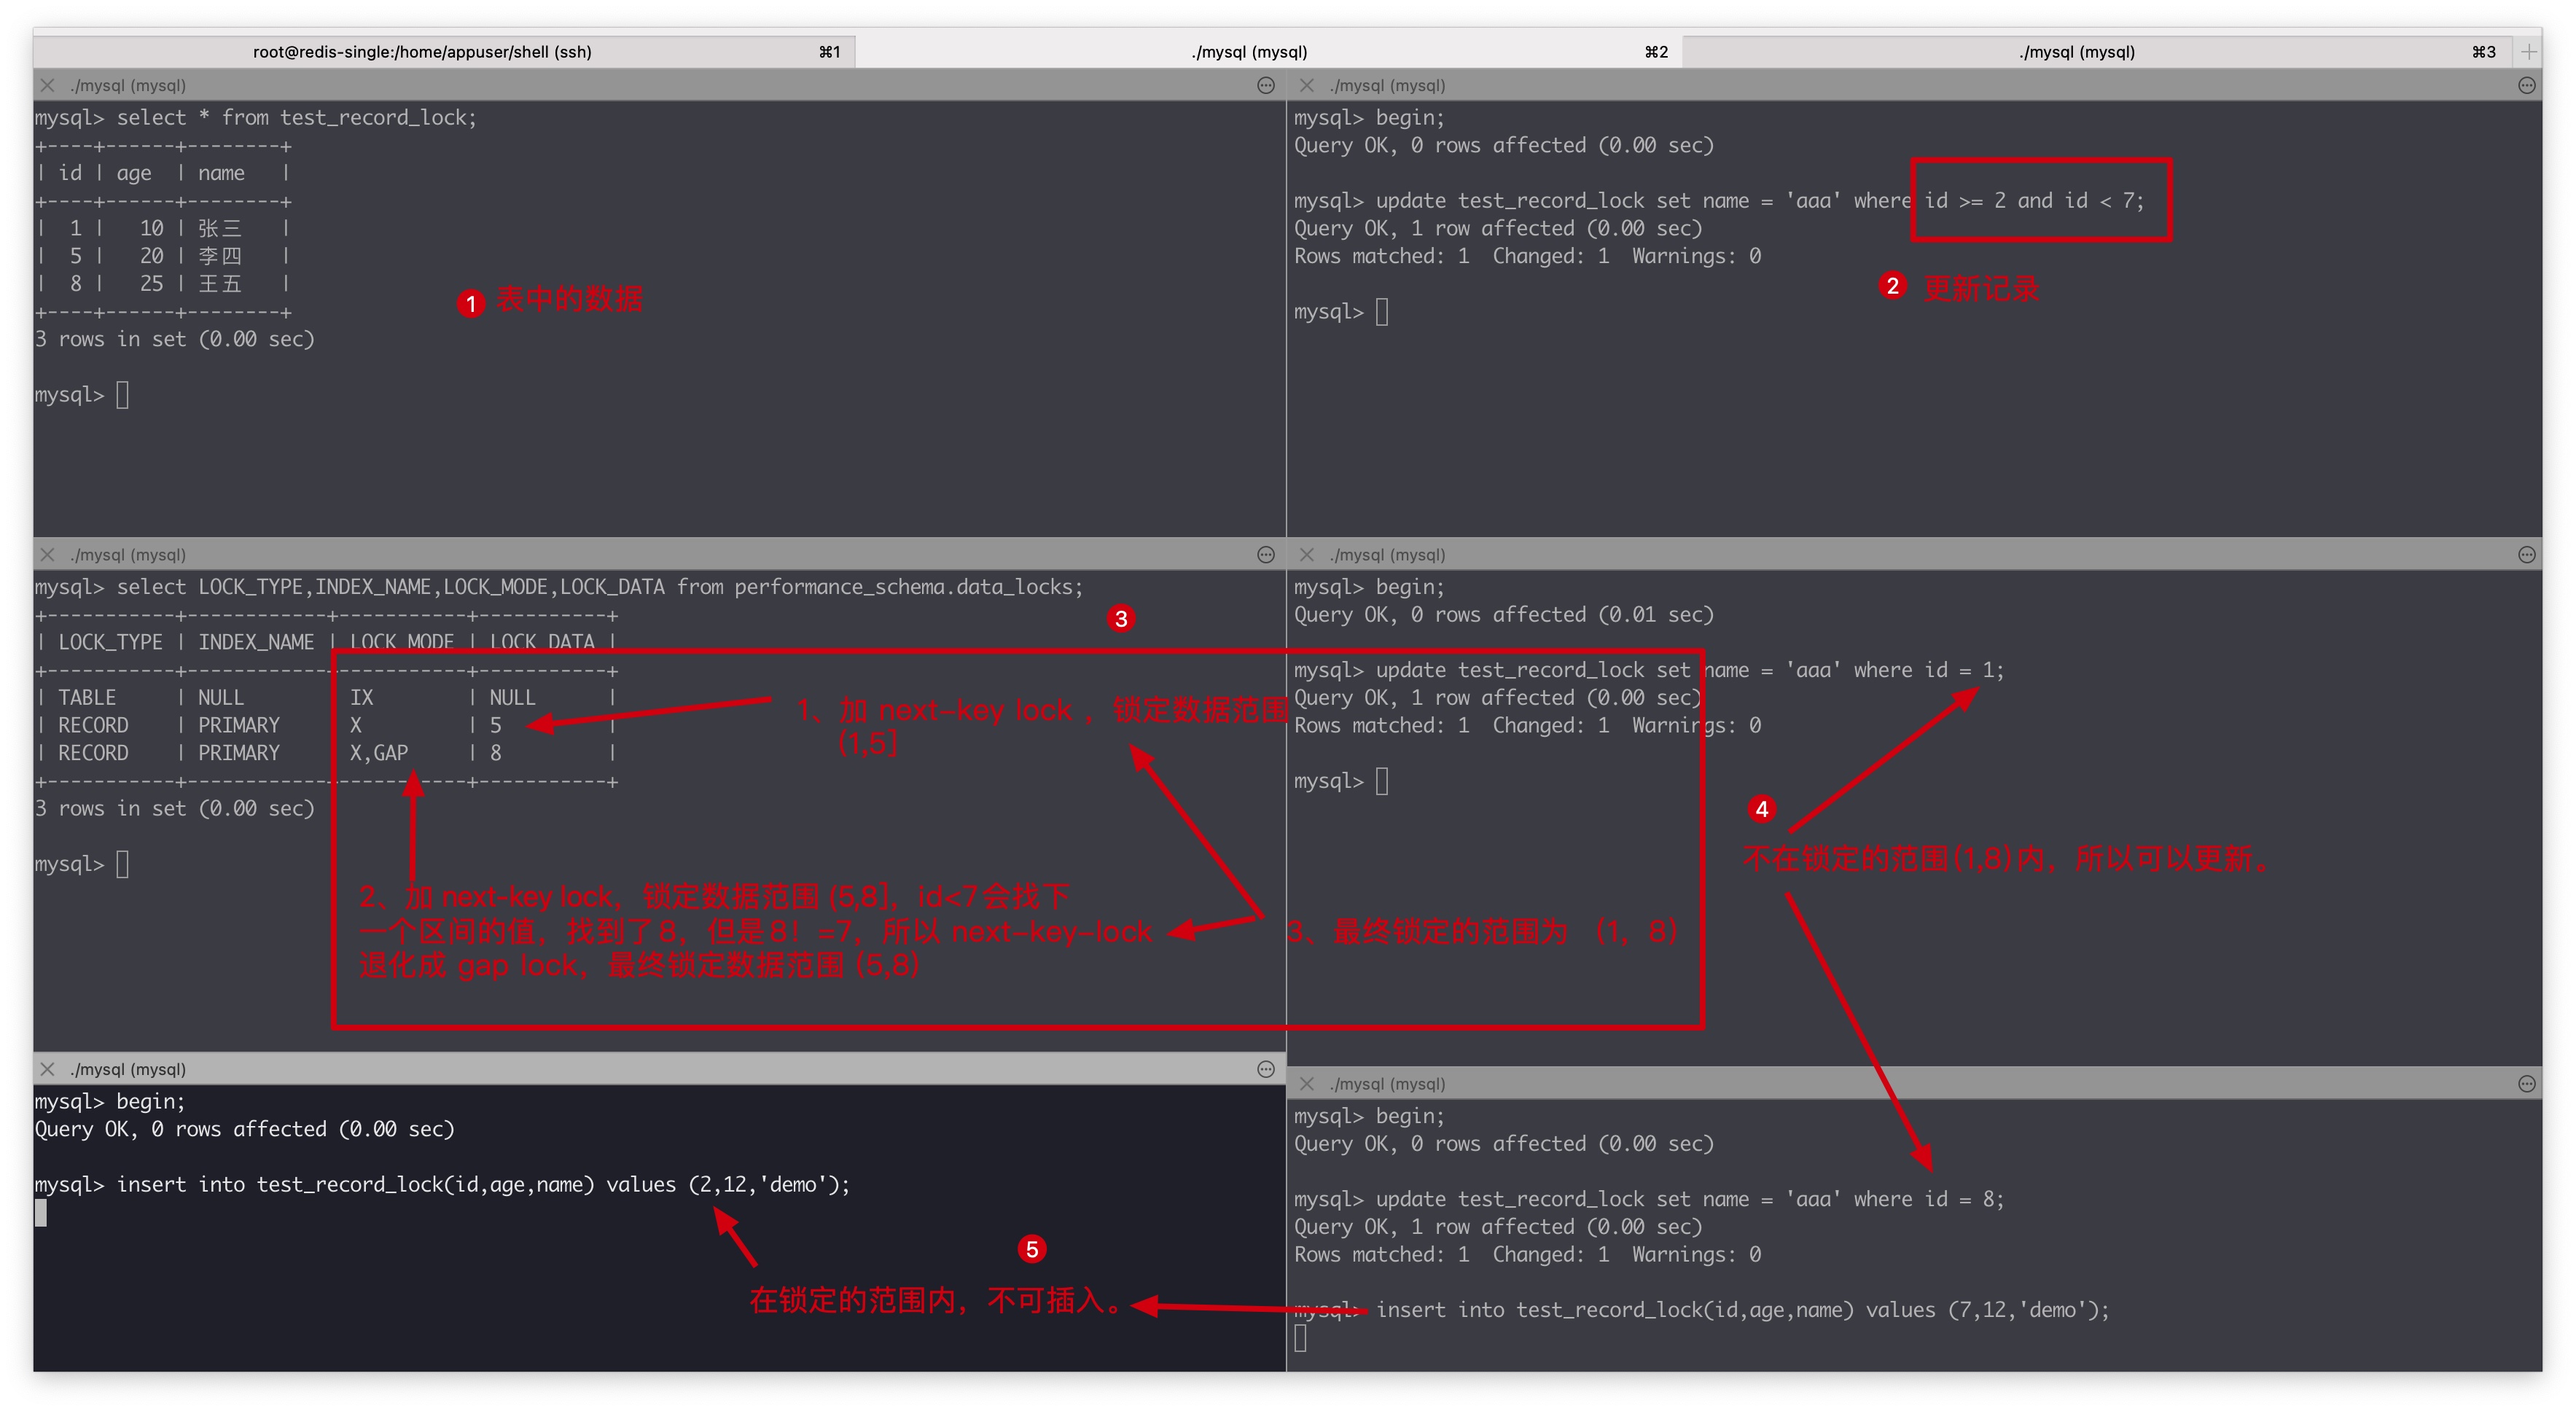Select the middle ./mysql (mysql) tab
Image resolution: width=2576 pixels, height=1411 pixels.
click(1249, 52)
